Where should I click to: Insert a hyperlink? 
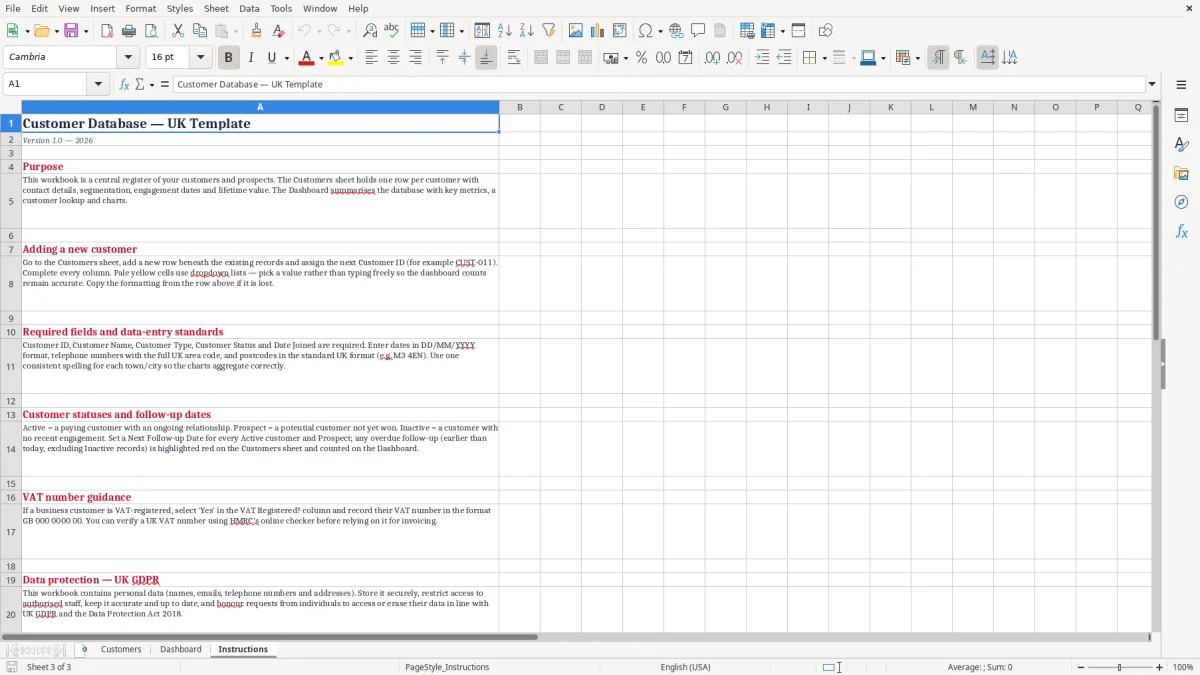coord(676,31)
